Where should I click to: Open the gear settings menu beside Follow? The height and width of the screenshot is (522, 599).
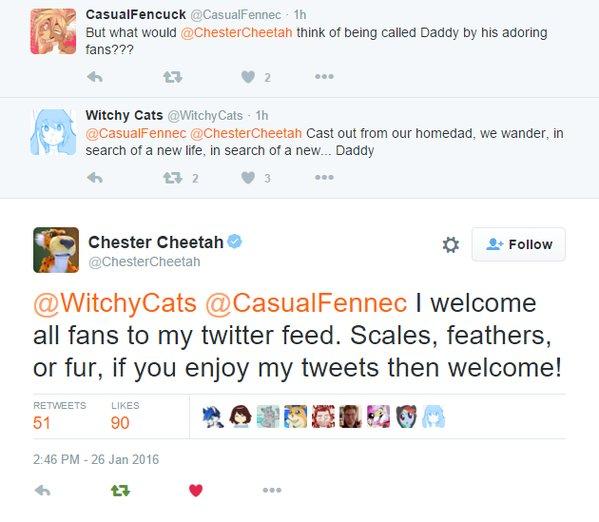pyautogui.click(x=451, y=245)
